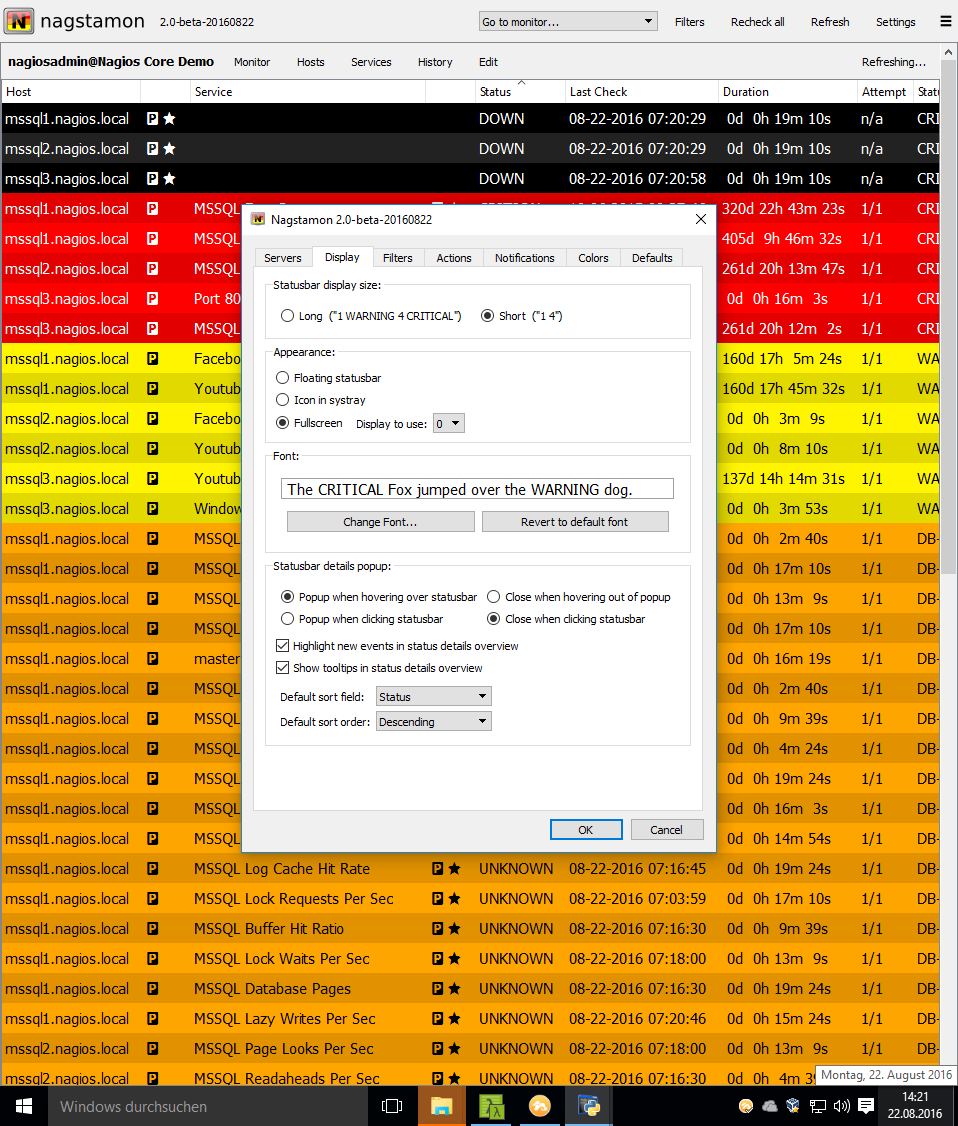Click star icon for MSSQL Buffer Hit Ratio
Image resolution: width=958 pixels, height=1126 pixels.
[454, 929]
